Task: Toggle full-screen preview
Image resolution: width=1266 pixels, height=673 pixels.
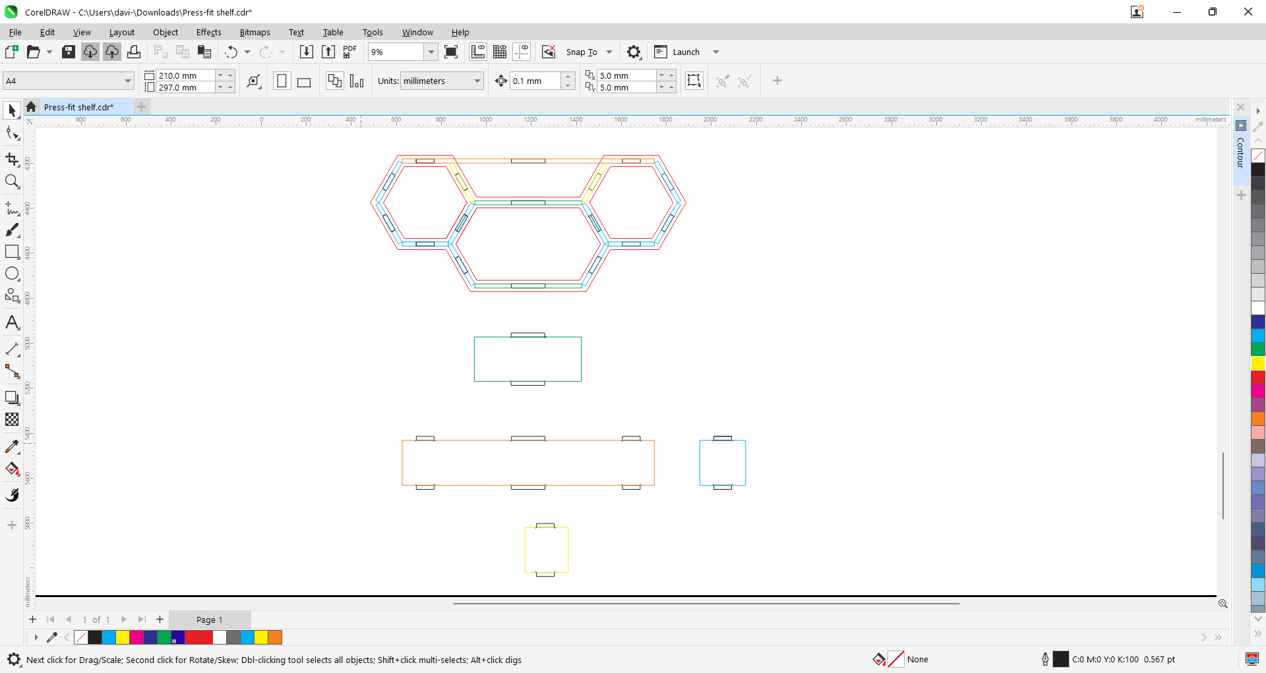Action: [x=451, y=52]
